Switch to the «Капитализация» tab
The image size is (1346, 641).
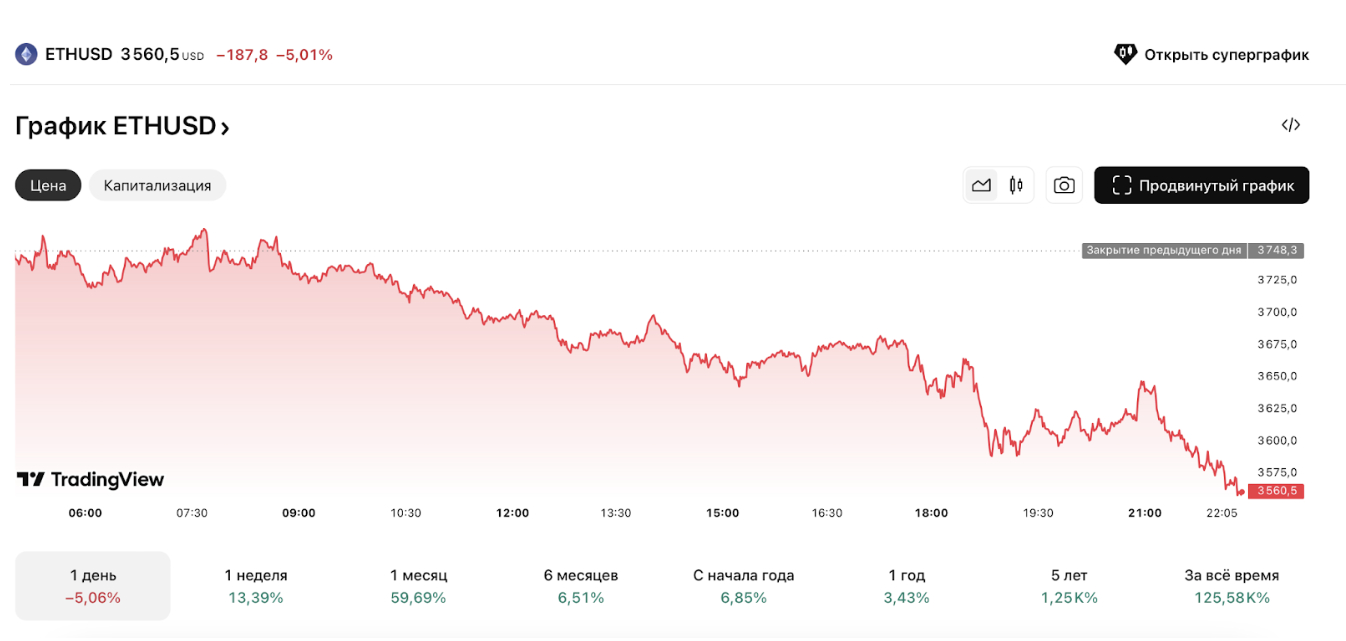click(157, 185)
